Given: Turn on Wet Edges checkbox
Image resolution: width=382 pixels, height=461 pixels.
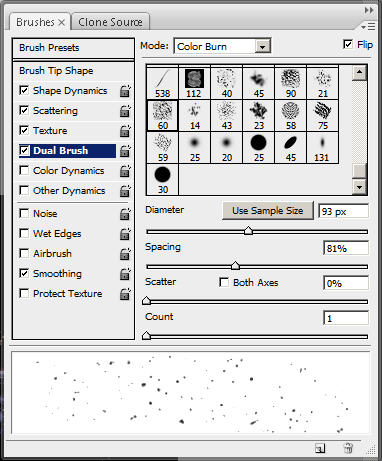Looking at the screenshot, I should (24, 233).
